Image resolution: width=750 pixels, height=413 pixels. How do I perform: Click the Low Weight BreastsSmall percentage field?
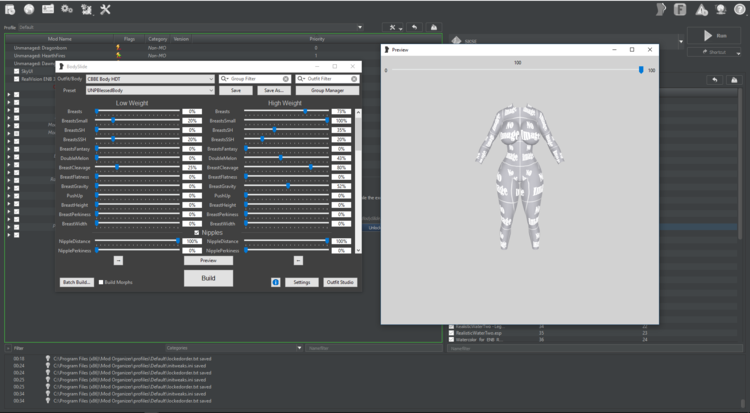[x=192, y=121]
